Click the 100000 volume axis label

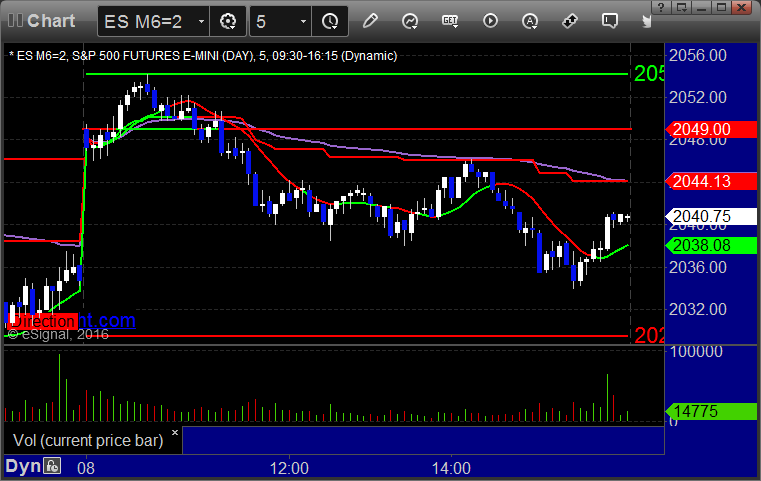(696, 351)
